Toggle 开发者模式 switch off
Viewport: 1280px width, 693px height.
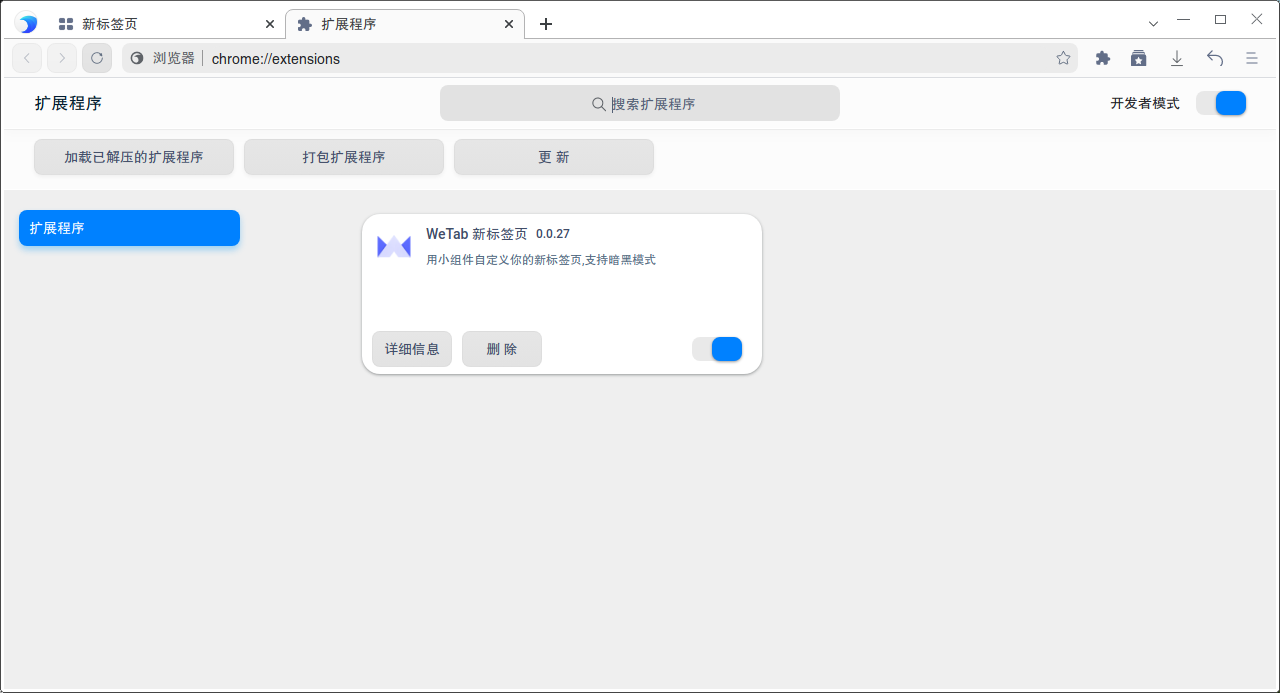(x=1221, y=102)
